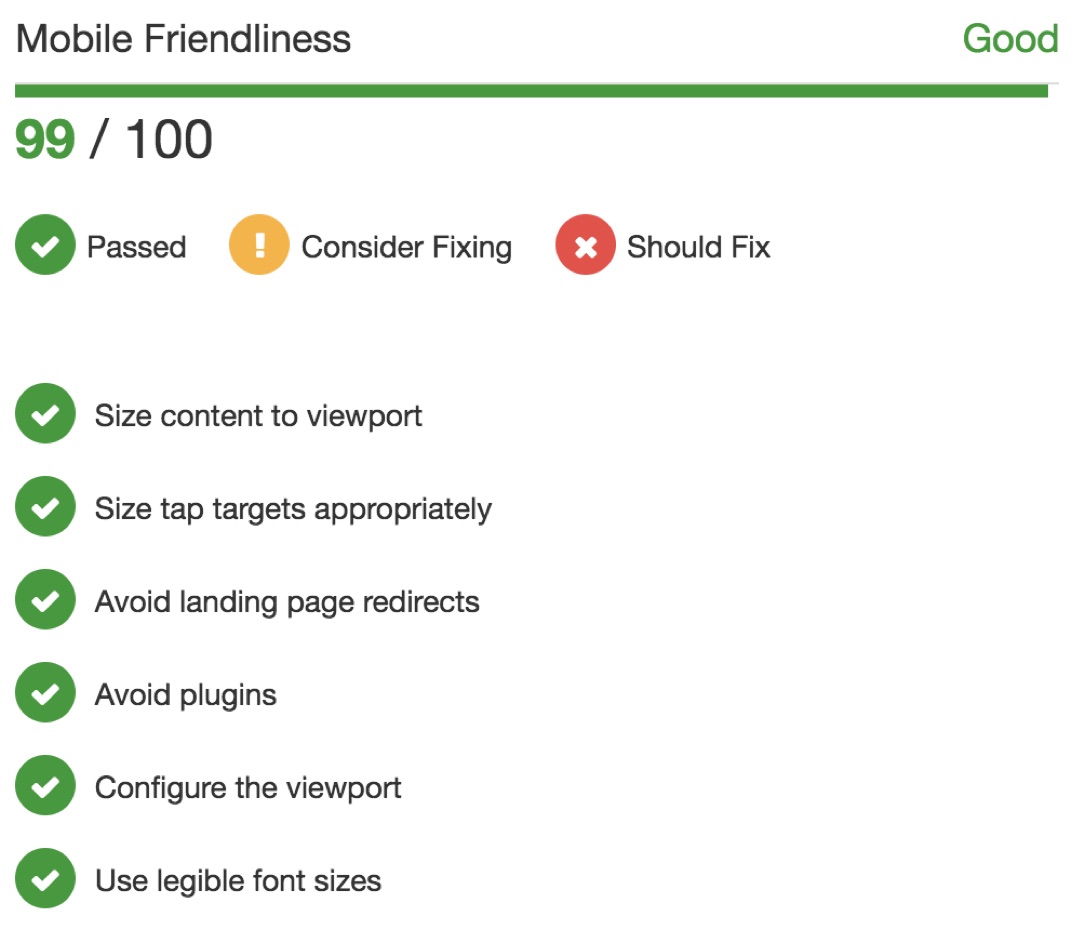Click checkmark icon beside Avoid plugins
1073x935 pixels.
tap(45, 693)
